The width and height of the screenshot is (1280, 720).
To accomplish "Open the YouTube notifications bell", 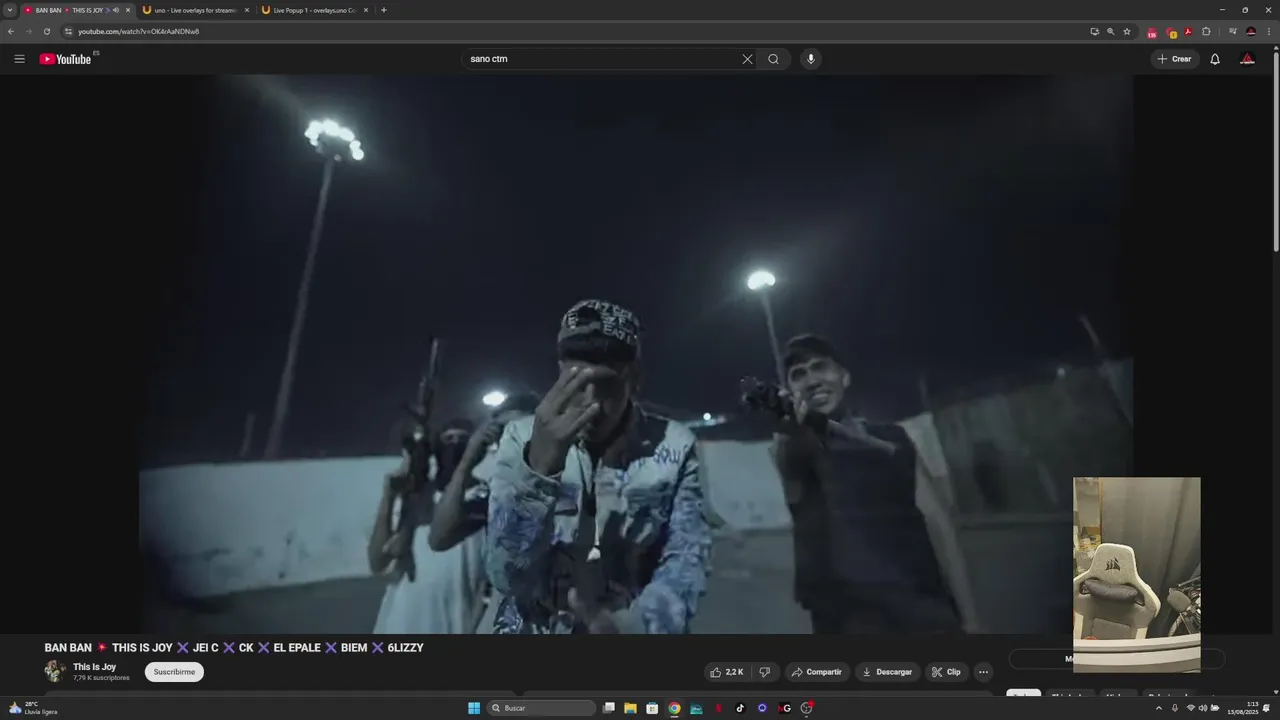I will pos(1215,59).
